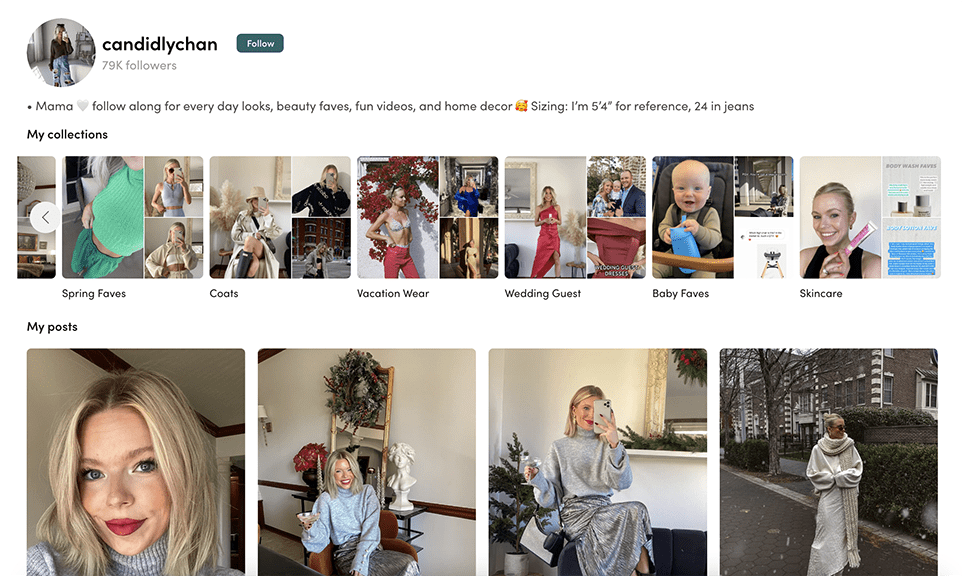Click the Spring Faves label
This screenshot has width=963, height=576.
click(94, 294)
